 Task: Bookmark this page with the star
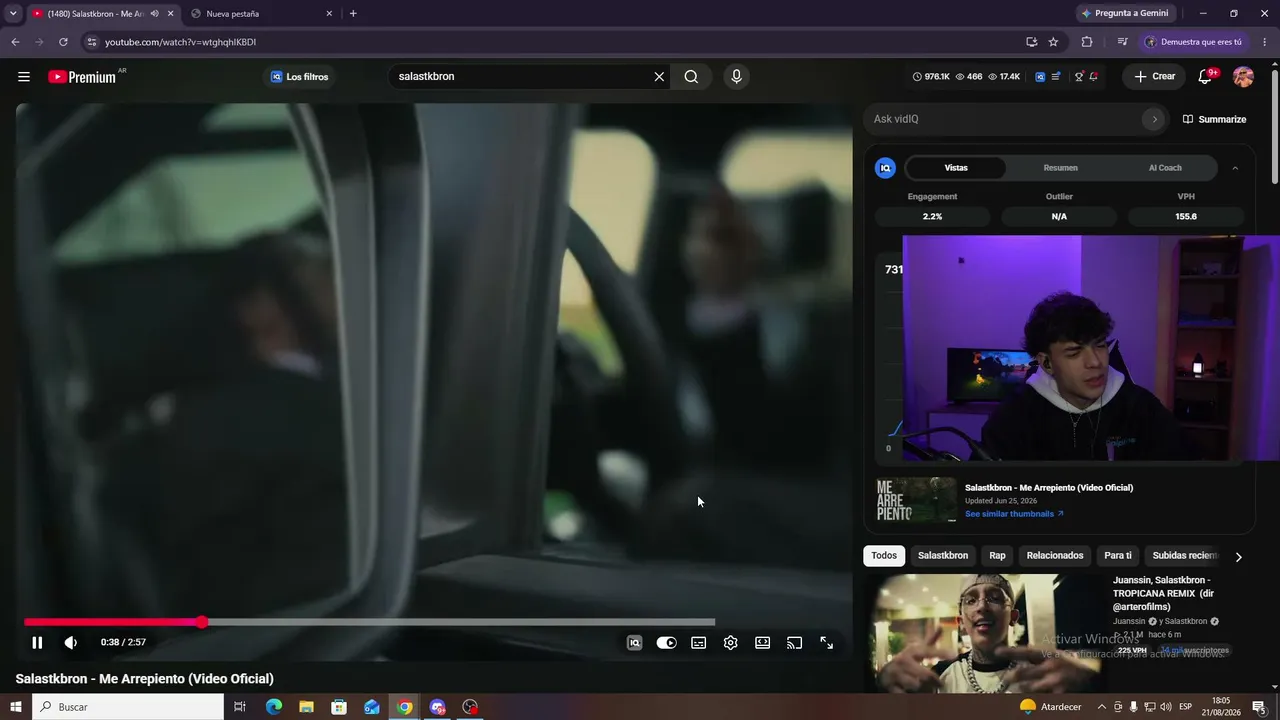click(x=1053, y=42)
